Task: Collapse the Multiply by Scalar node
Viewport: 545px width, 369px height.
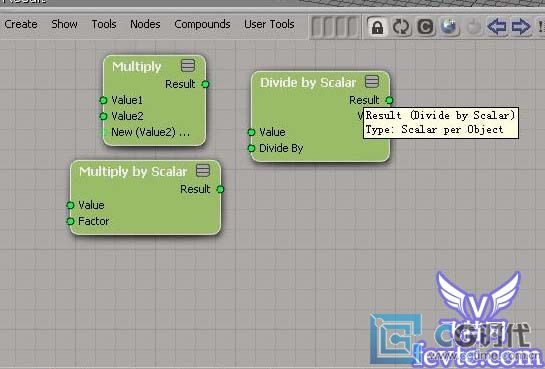Action: point(203,171)
